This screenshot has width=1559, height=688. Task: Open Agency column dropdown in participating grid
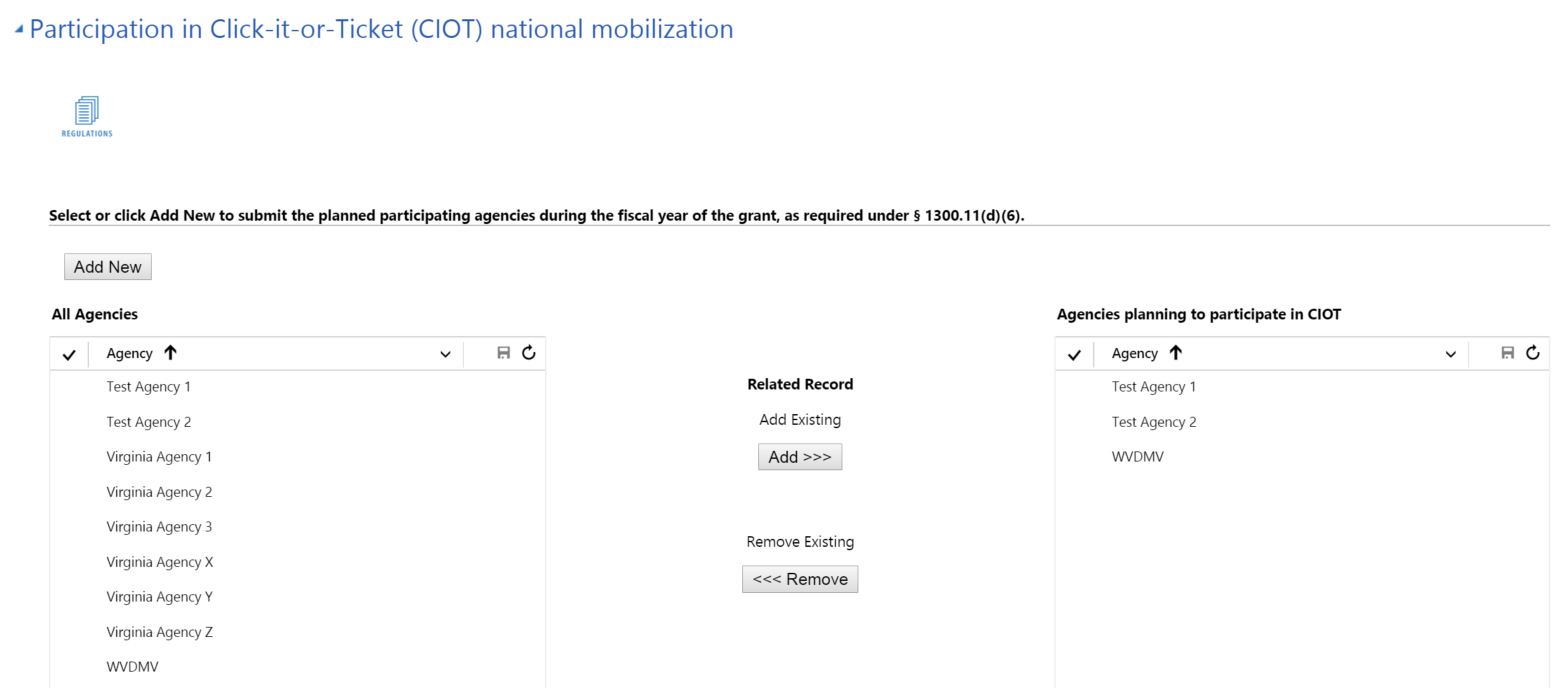click(x=1450, y=354)
